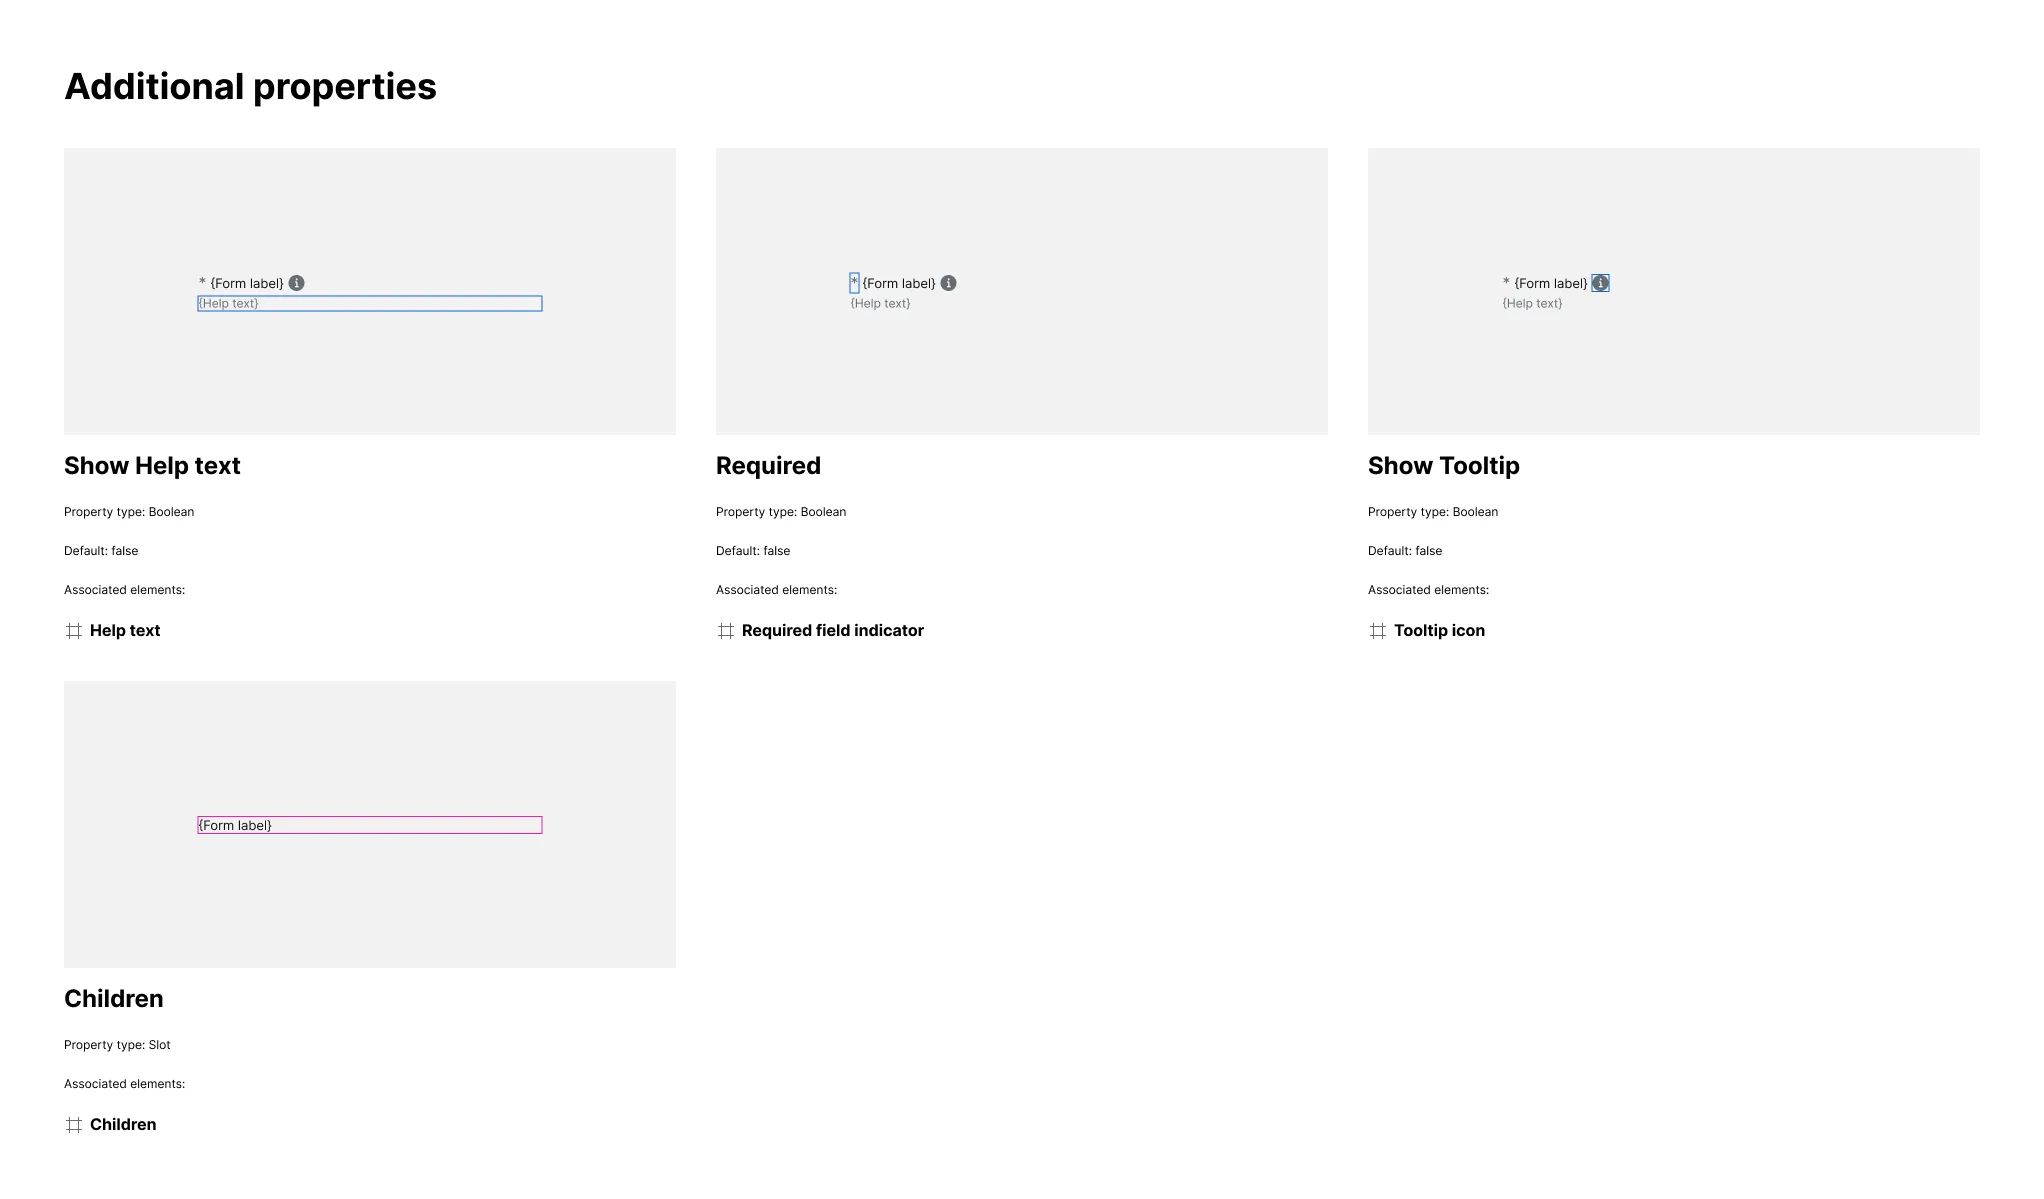Click the Children section heading
Image resolution: width=2044 pixels, height=1199 pixels.
click(114, 999)
